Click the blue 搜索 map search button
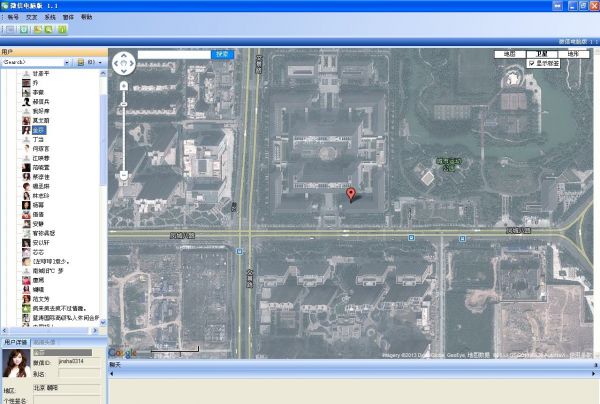The image size is (600, 404). pyautogui.click(x=222, y=54)
